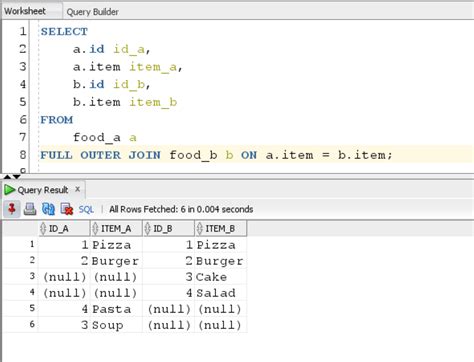This screenshot has height=362, width=474.
Task: Click the 'All Rows Fetched: 6' status text
Action: click(x=181, y=209)
